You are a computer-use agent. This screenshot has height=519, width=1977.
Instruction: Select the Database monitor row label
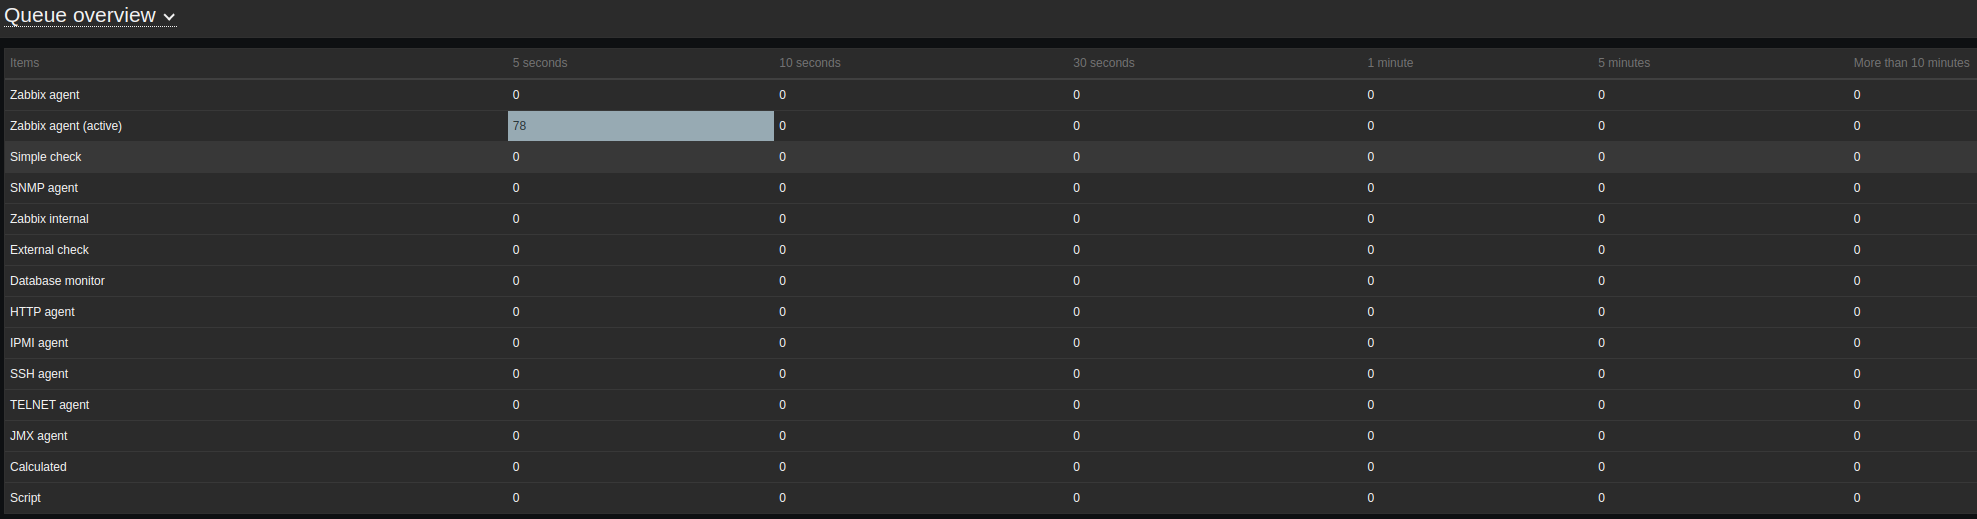57,281
